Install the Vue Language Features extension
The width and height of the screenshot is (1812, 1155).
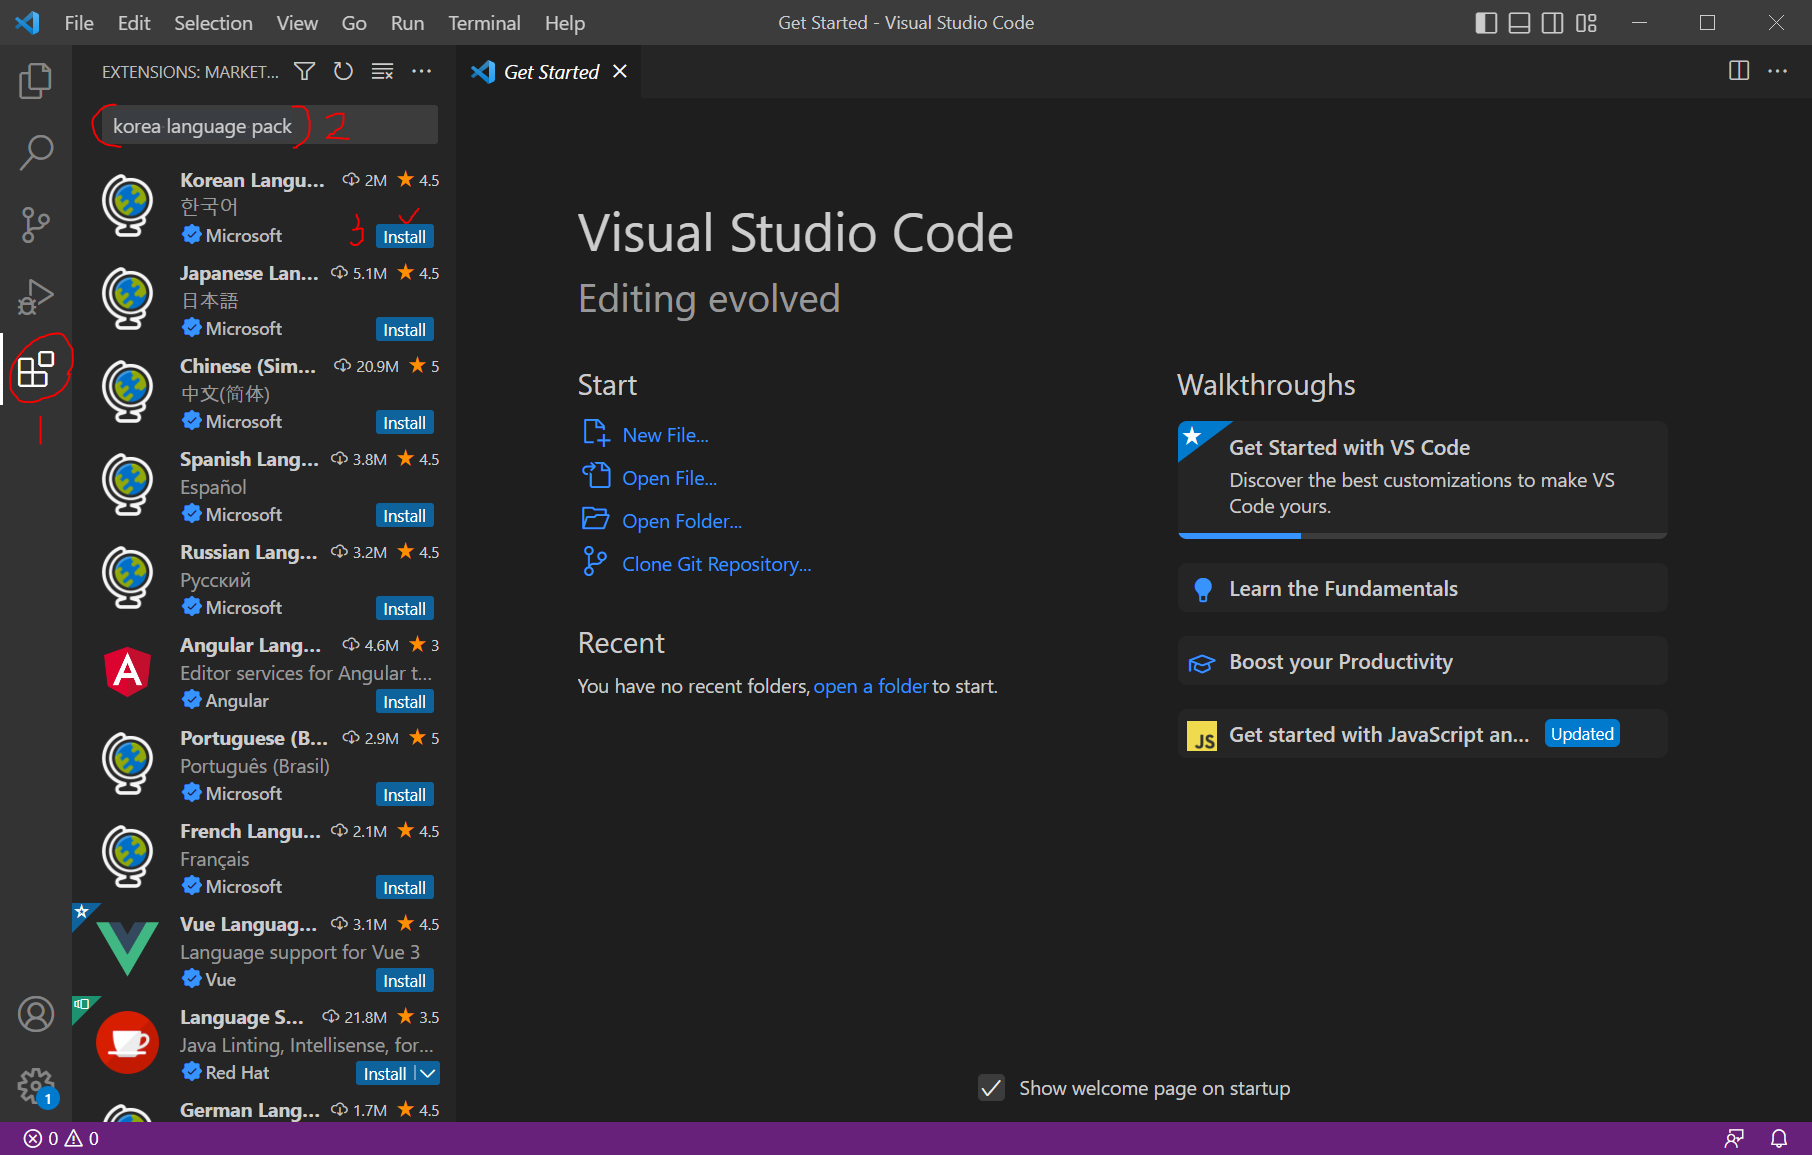coord(405,981)
